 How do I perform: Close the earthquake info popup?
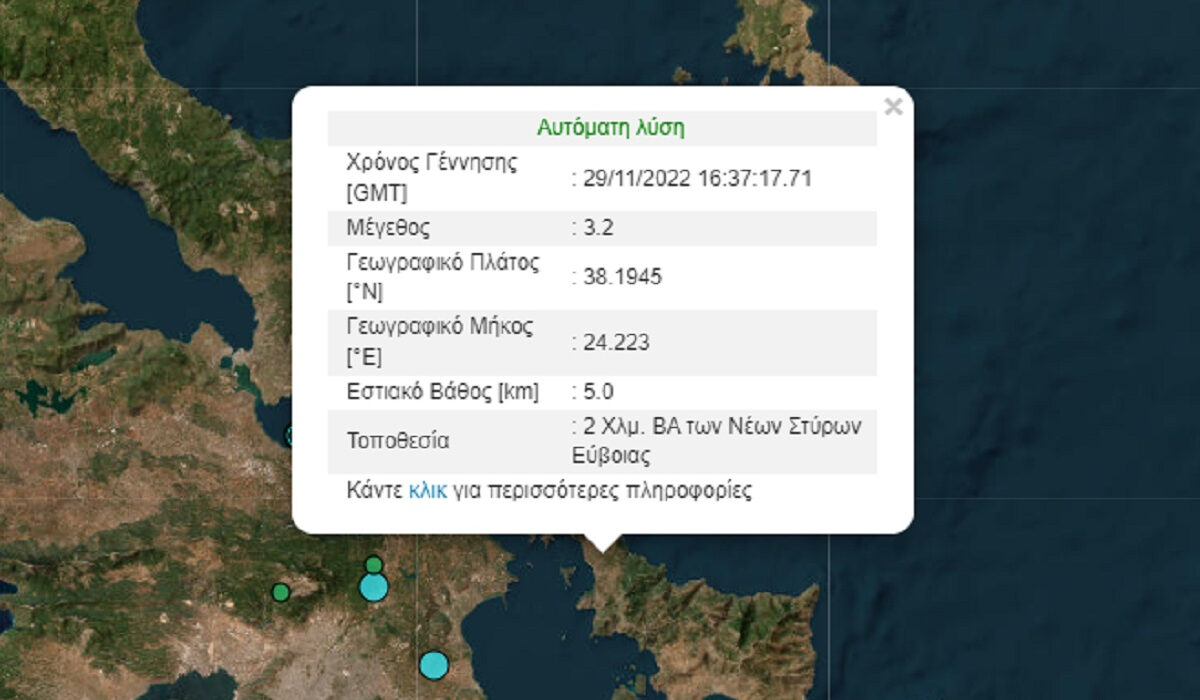(893, 107)
